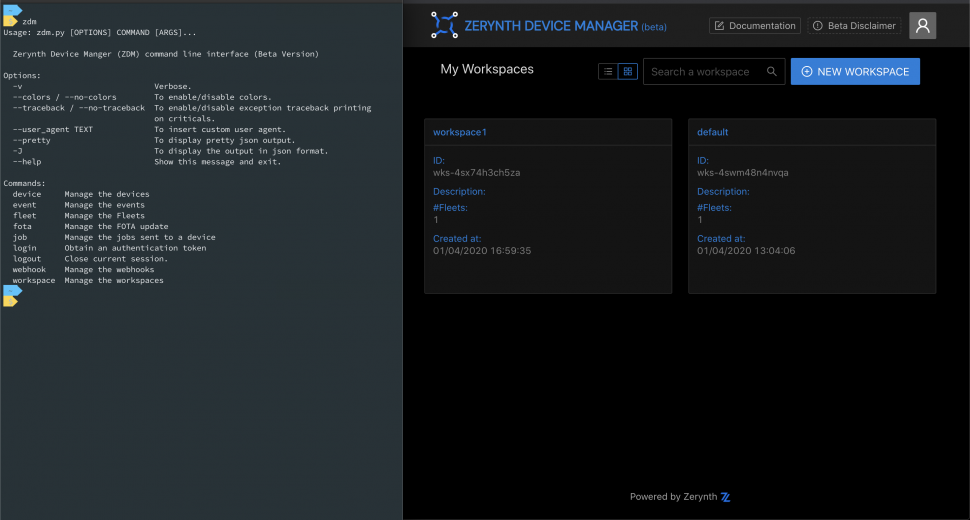Click the '--help' option in terminal
This screenshot has width=970, height=520.
(27, 162)
